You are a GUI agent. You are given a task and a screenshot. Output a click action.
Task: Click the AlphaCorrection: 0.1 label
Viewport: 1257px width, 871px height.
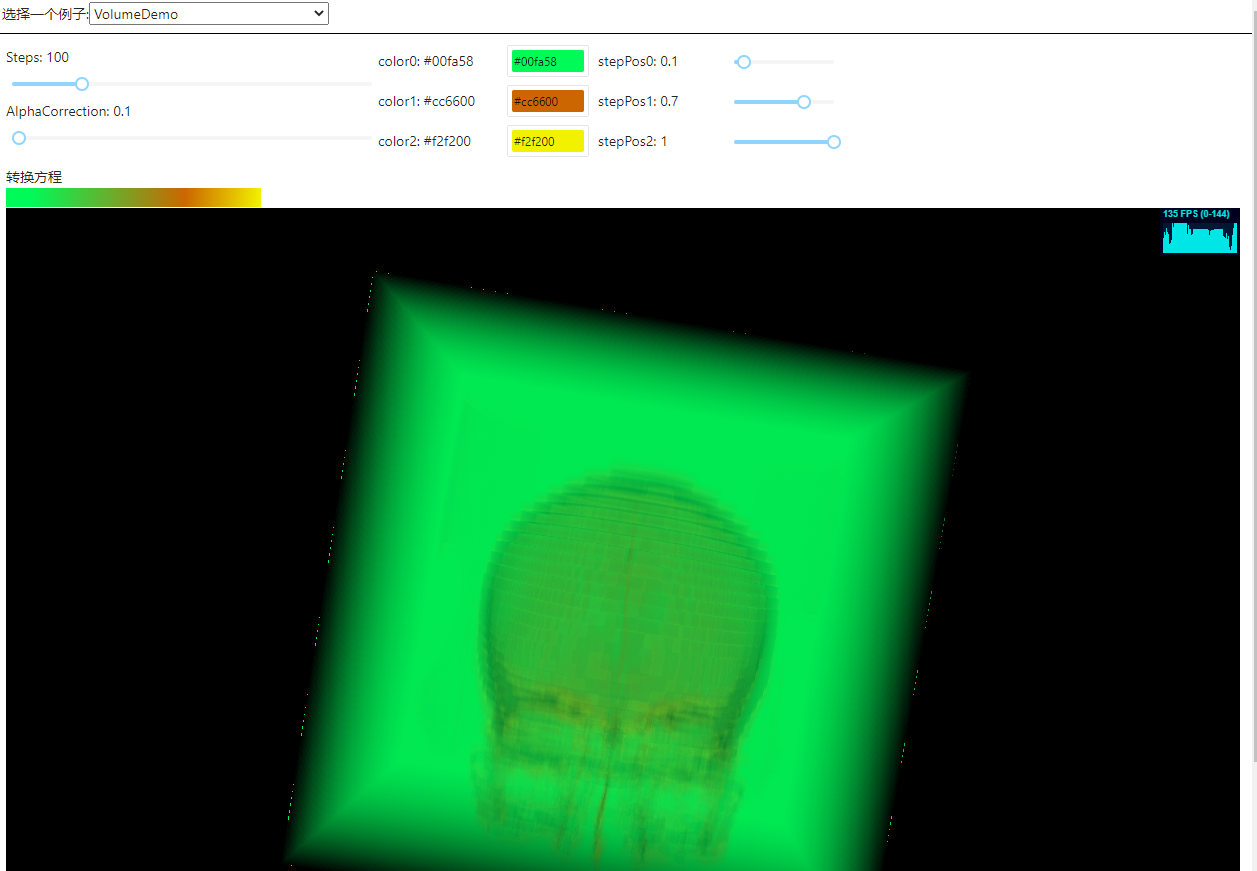point(68,111)
